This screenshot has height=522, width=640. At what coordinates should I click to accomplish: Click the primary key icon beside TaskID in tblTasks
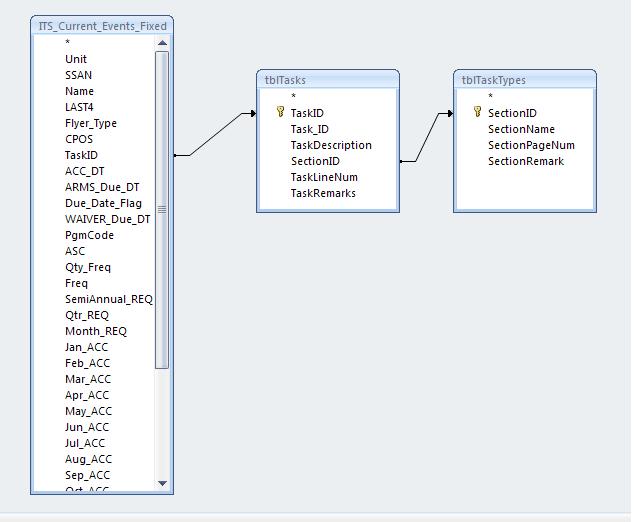pos(280,112)
